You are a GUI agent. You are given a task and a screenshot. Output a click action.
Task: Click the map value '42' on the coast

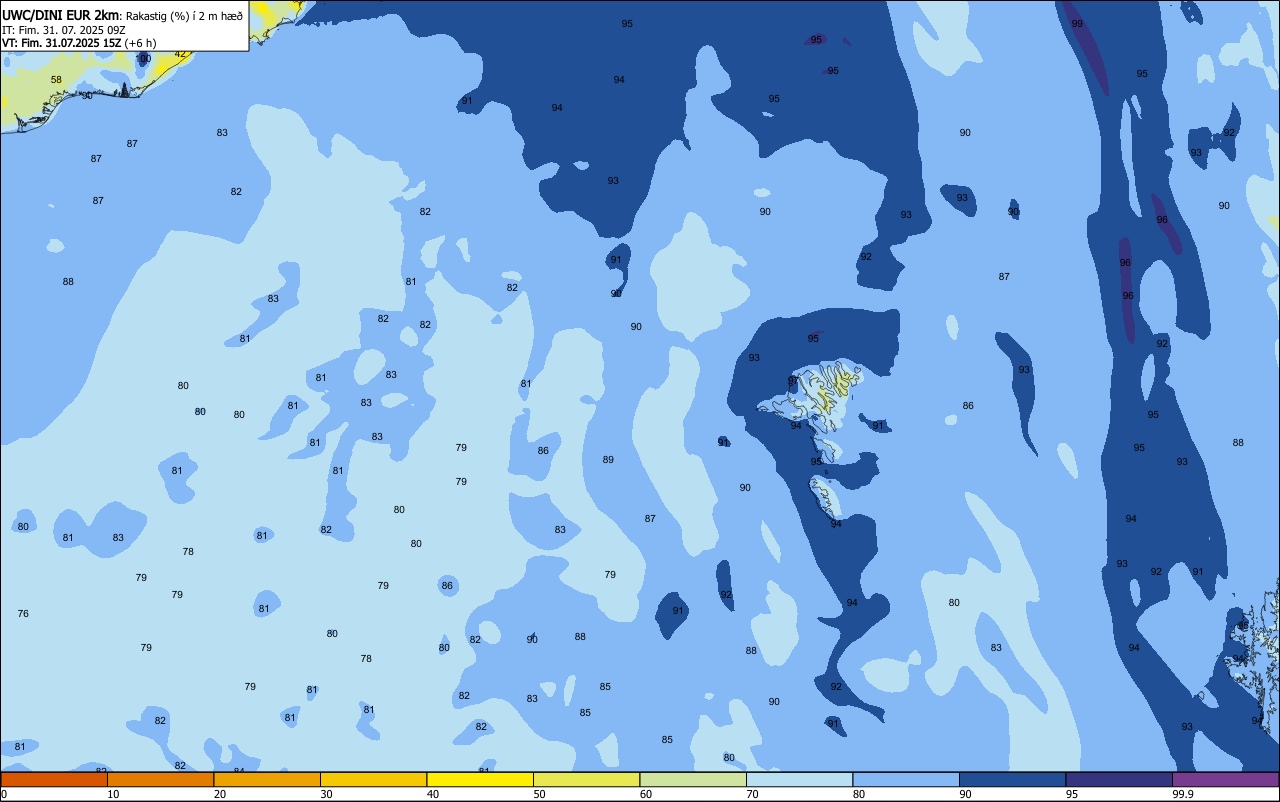point(180,54)
